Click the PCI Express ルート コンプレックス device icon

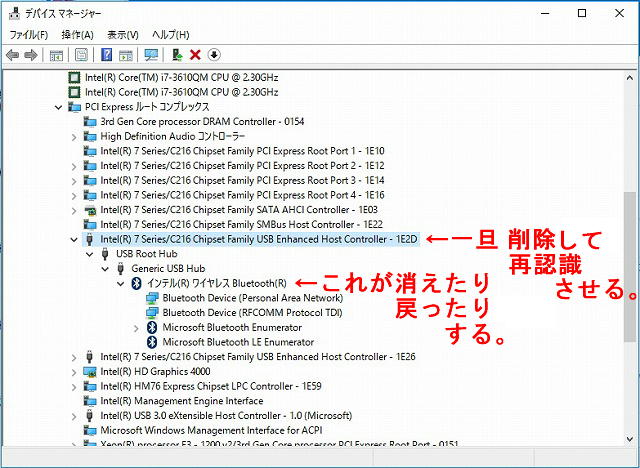pos(74,107)
